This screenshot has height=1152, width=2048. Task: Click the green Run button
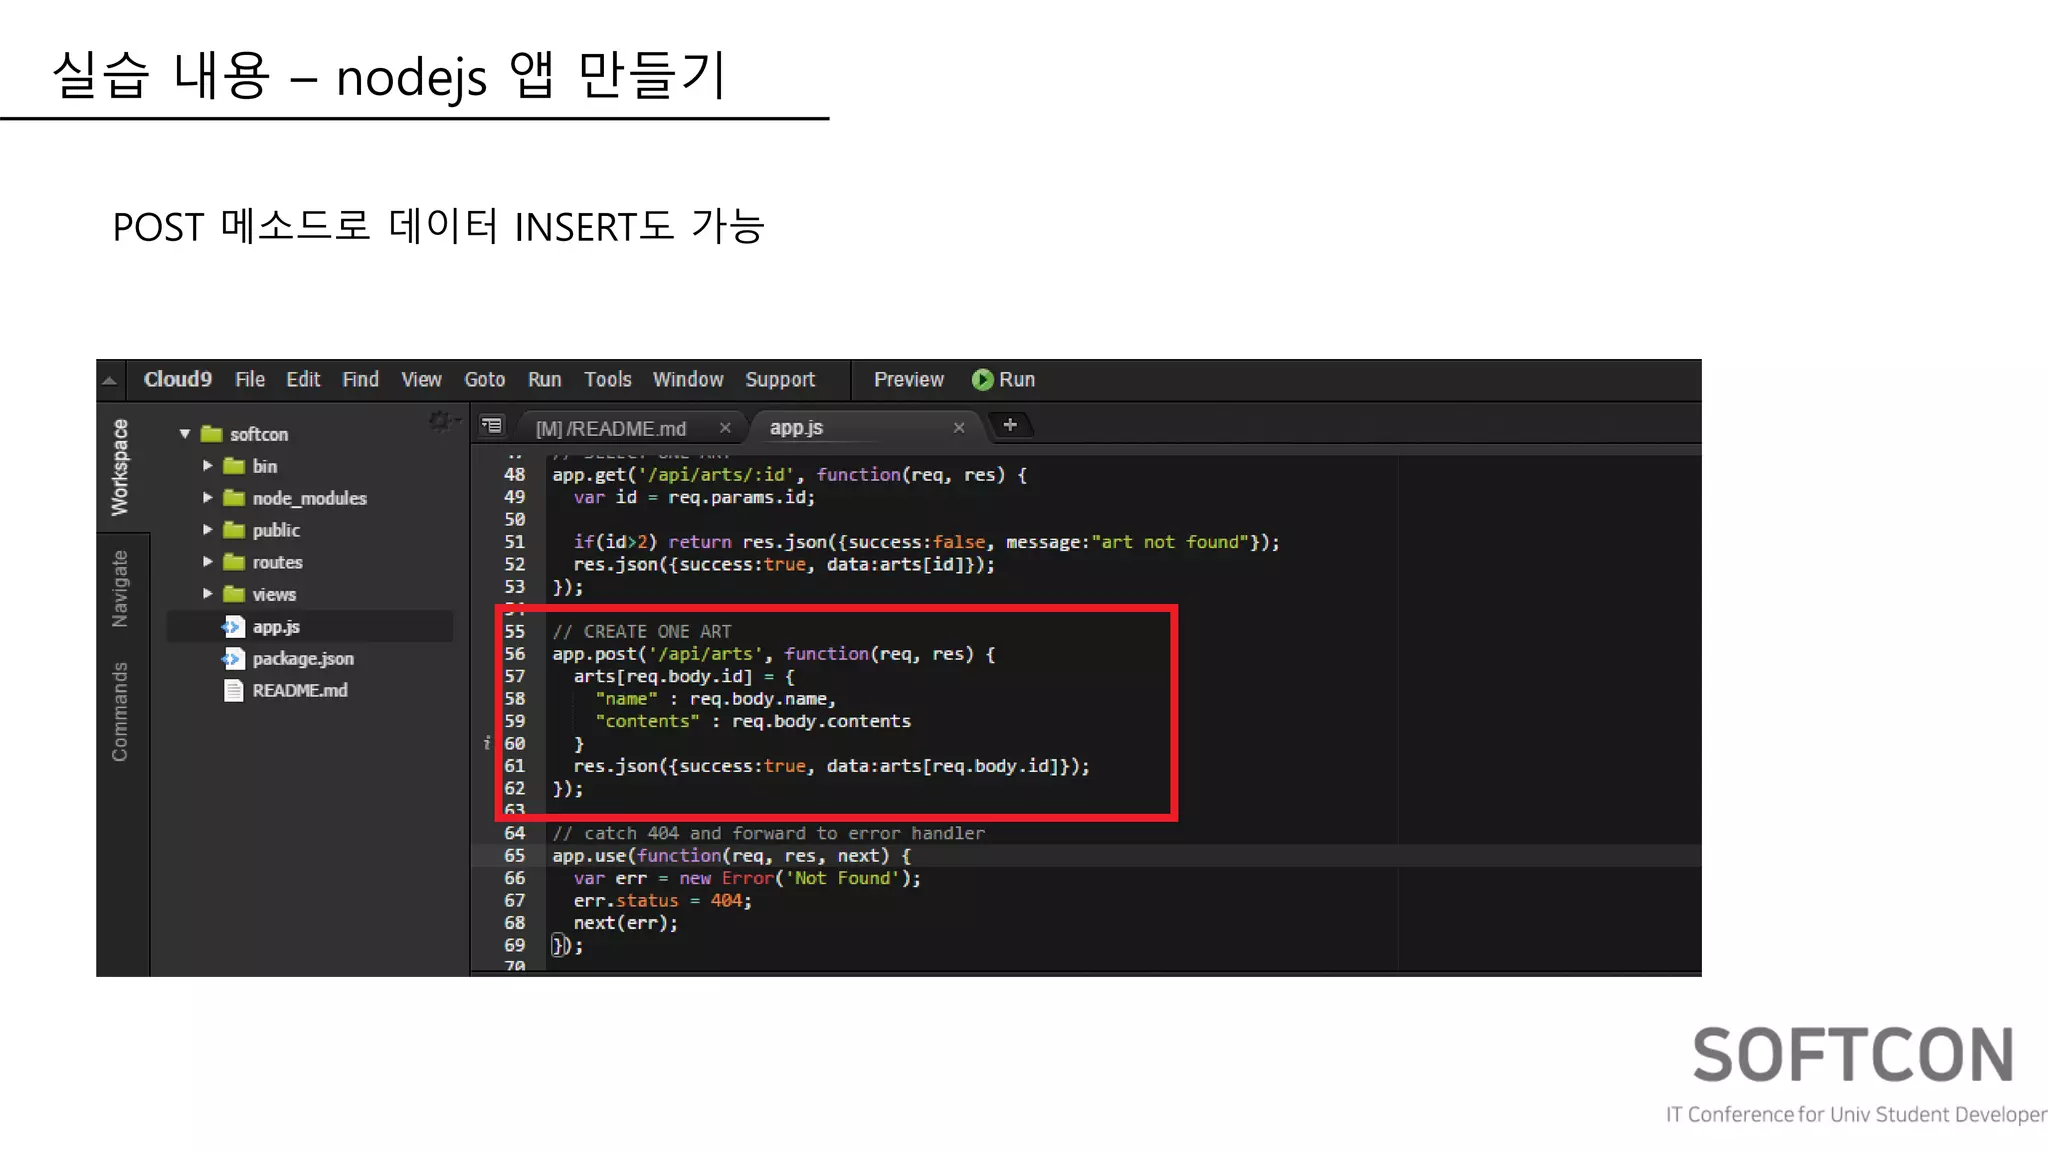coord(1004,380)
